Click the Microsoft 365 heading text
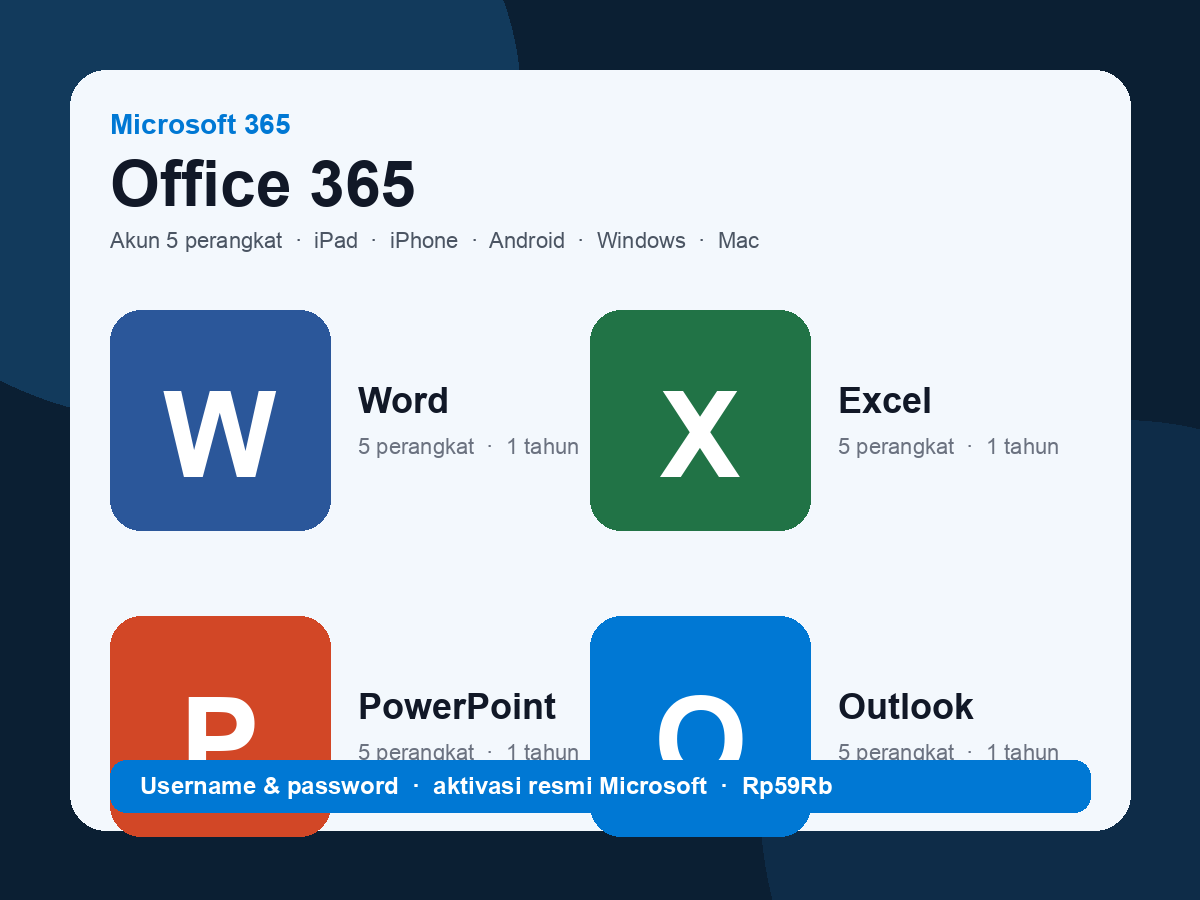The height and width of the screenshot is (900, 1200). click(x=200, y=125)
